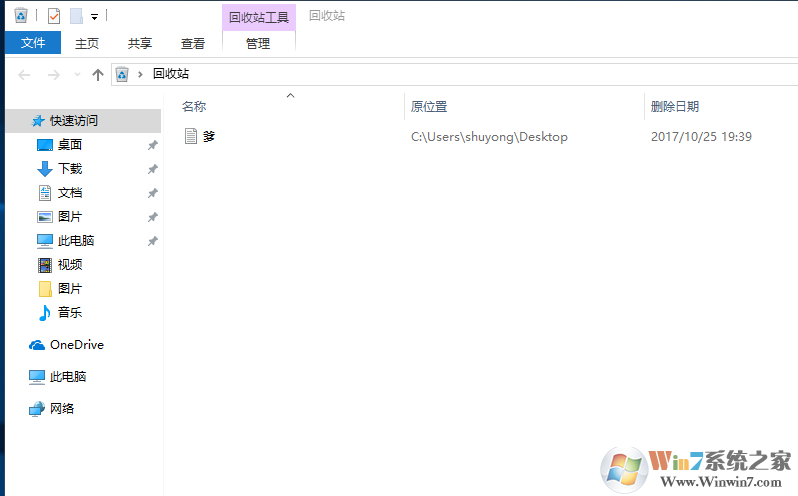Open 文档 in the navigation pane
Viewport: 798px width, 496px height.
pyautogui.click(x=70, y=193)
